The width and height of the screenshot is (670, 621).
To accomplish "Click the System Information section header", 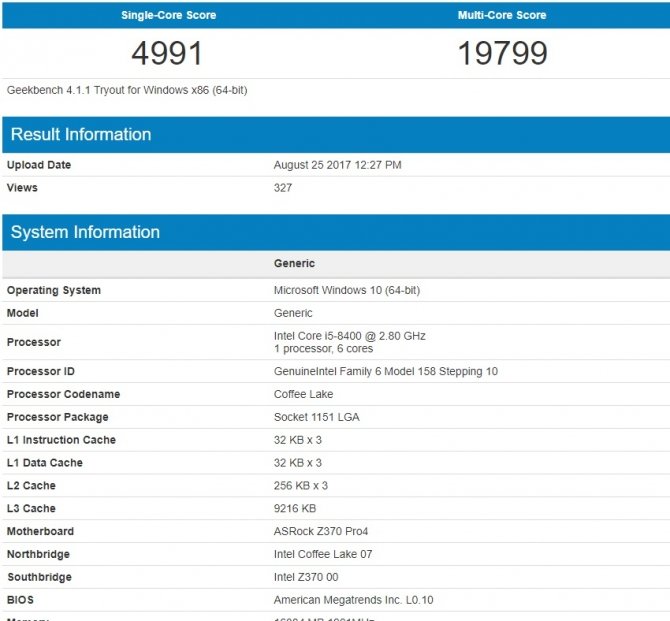I will (336, 233).
